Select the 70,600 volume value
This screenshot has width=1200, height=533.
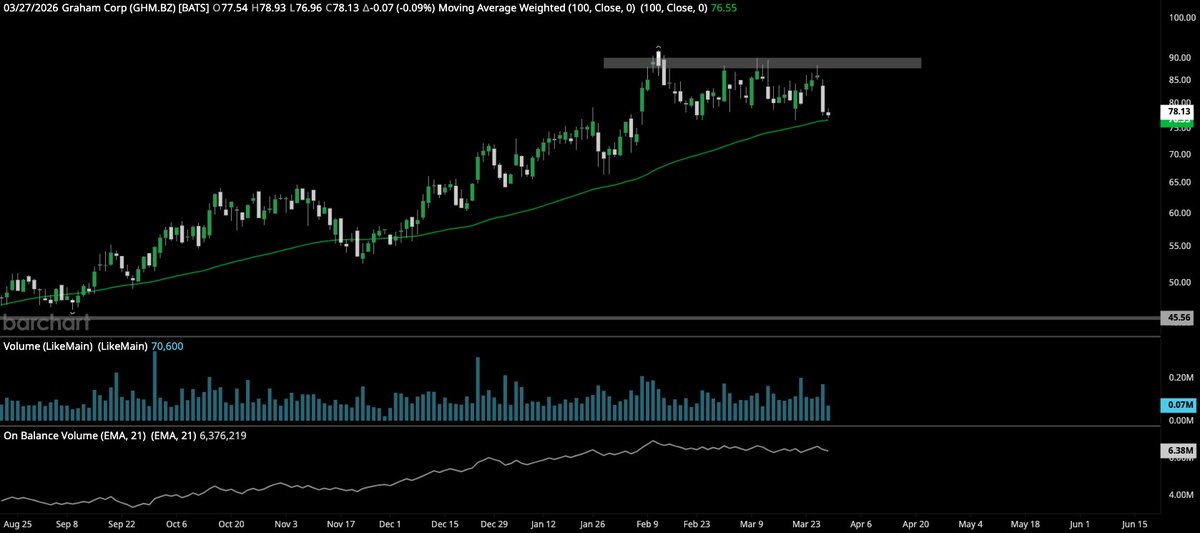[166, 346]
